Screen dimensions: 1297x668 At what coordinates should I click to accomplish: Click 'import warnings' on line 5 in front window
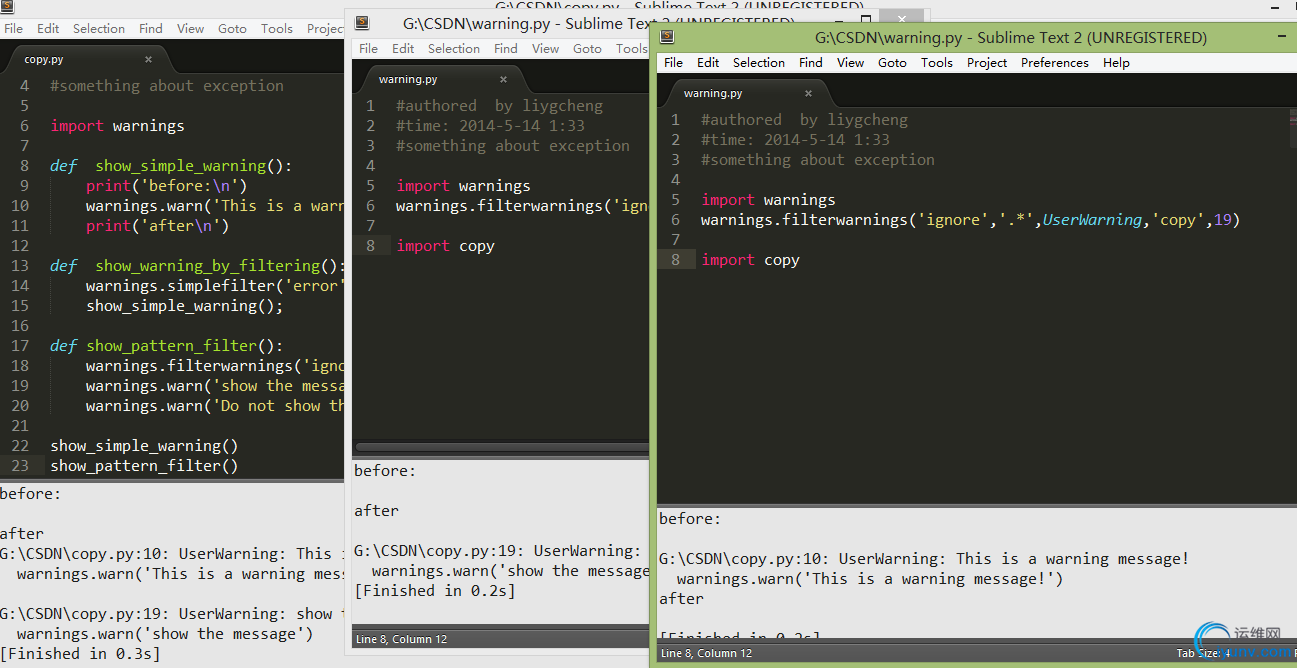[768, 200]
